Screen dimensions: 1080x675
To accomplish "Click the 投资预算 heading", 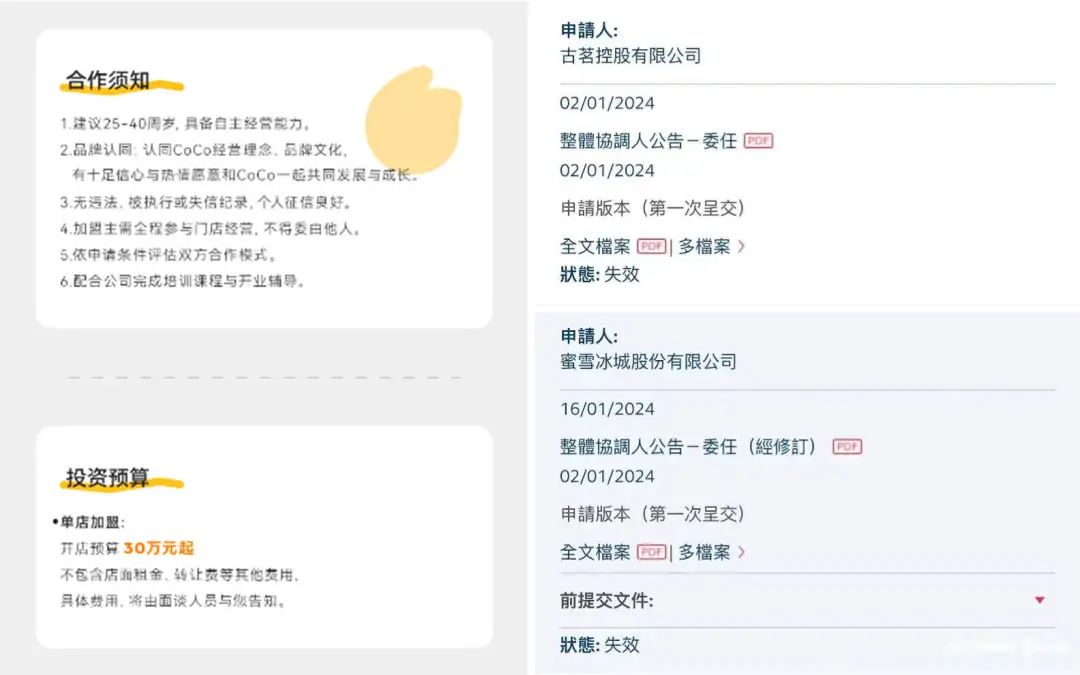I will (107, 478).
